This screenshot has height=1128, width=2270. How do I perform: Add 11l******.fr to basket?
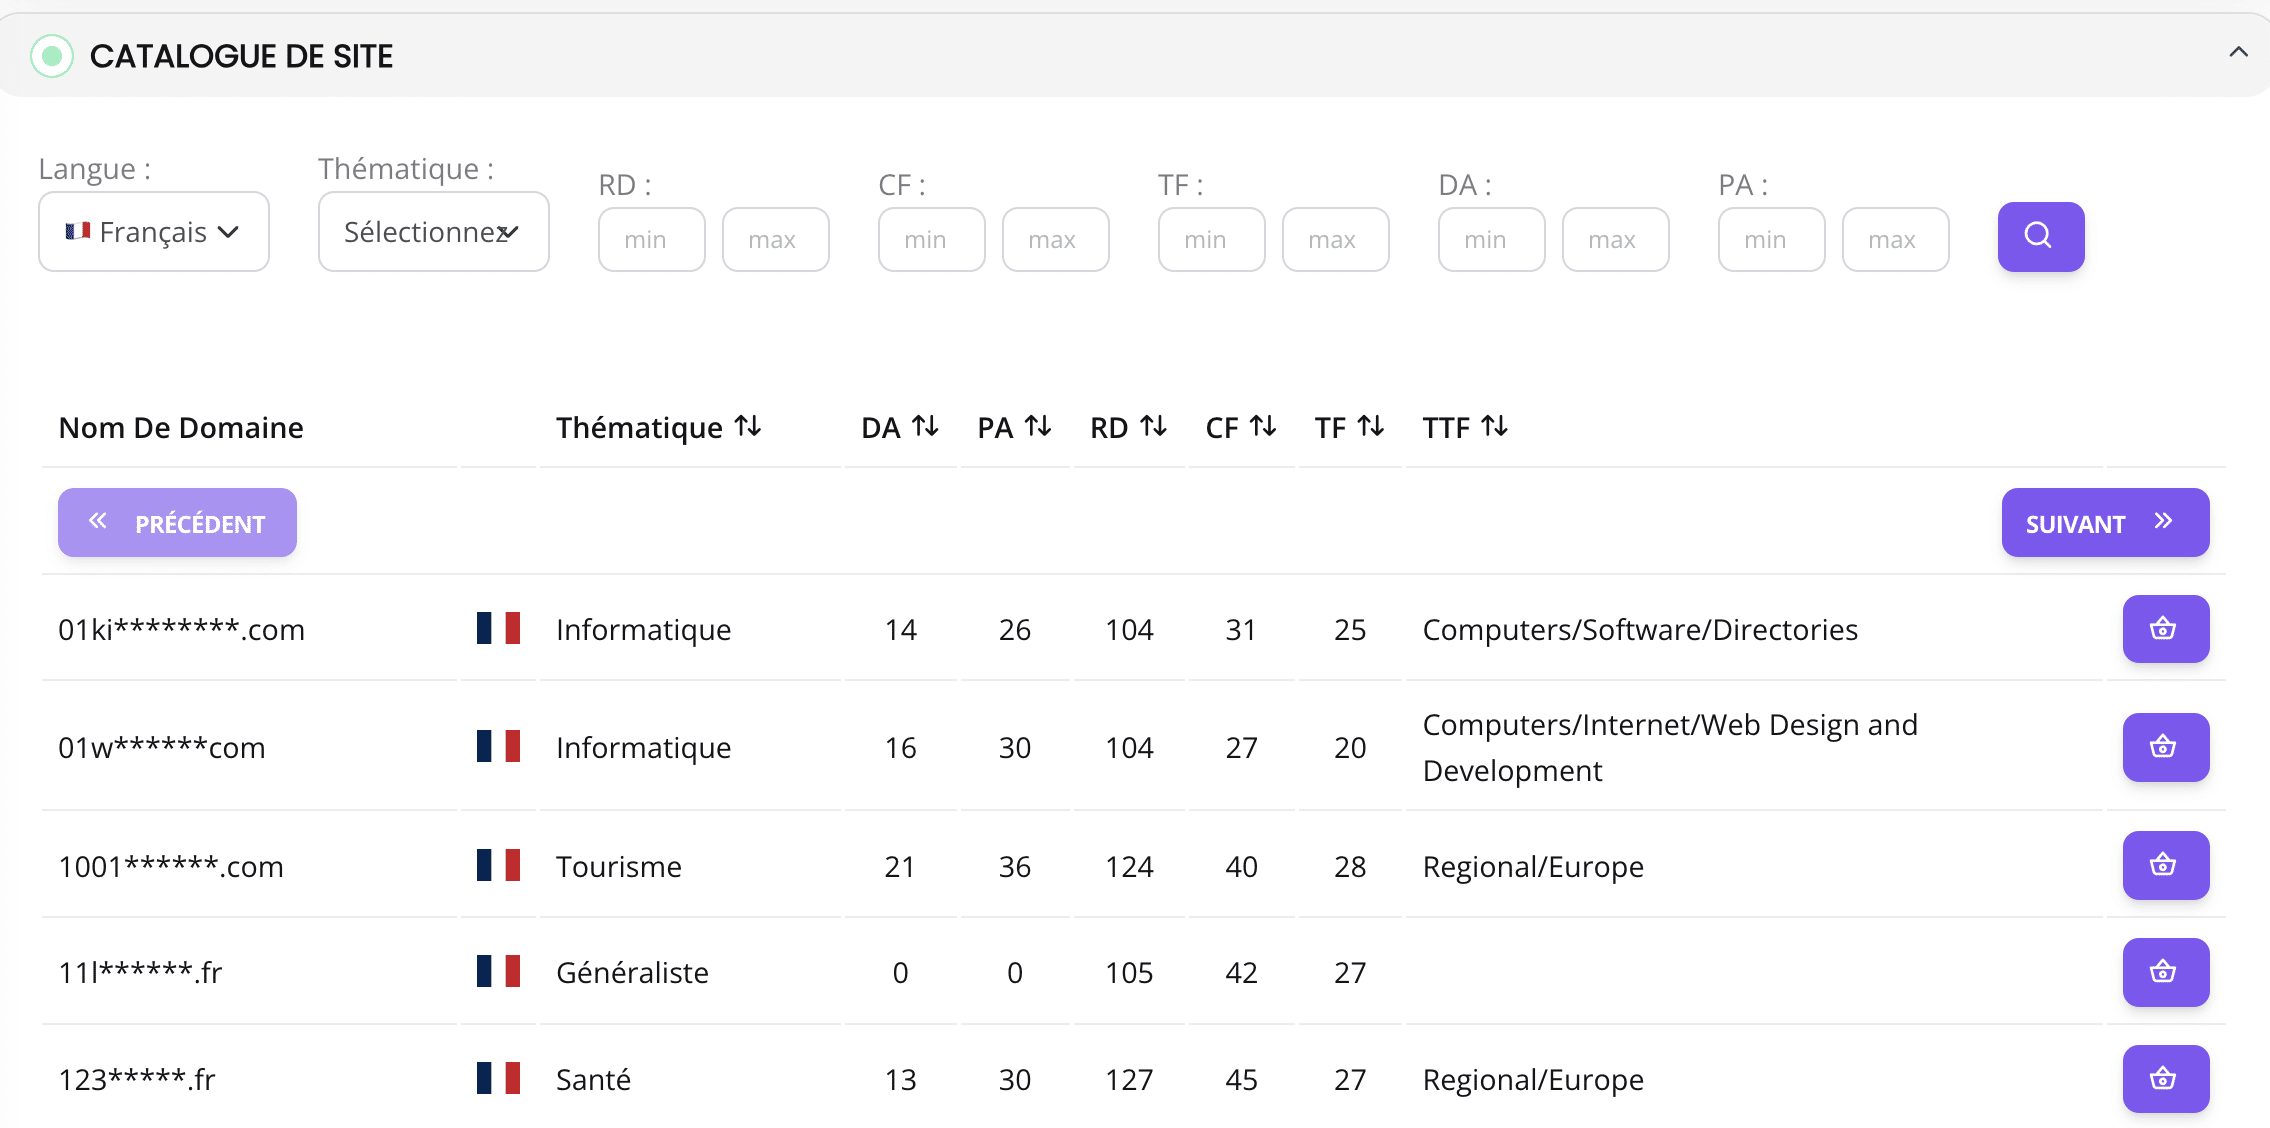point(2166,972)
